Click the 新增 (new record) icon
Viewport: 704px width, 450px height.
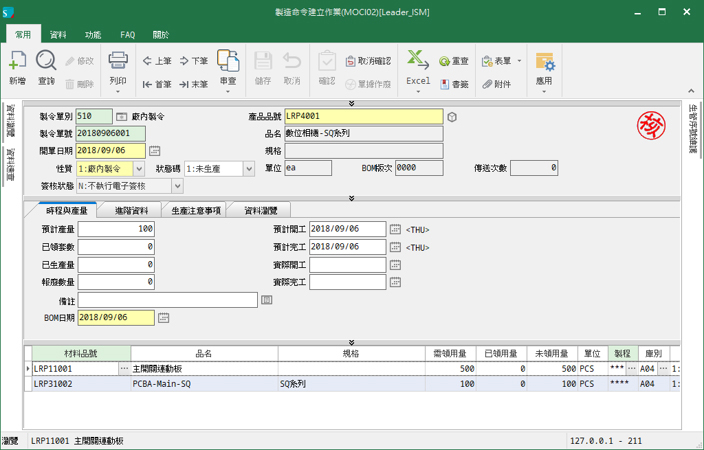pyautogui.click(x=17, y=62)
